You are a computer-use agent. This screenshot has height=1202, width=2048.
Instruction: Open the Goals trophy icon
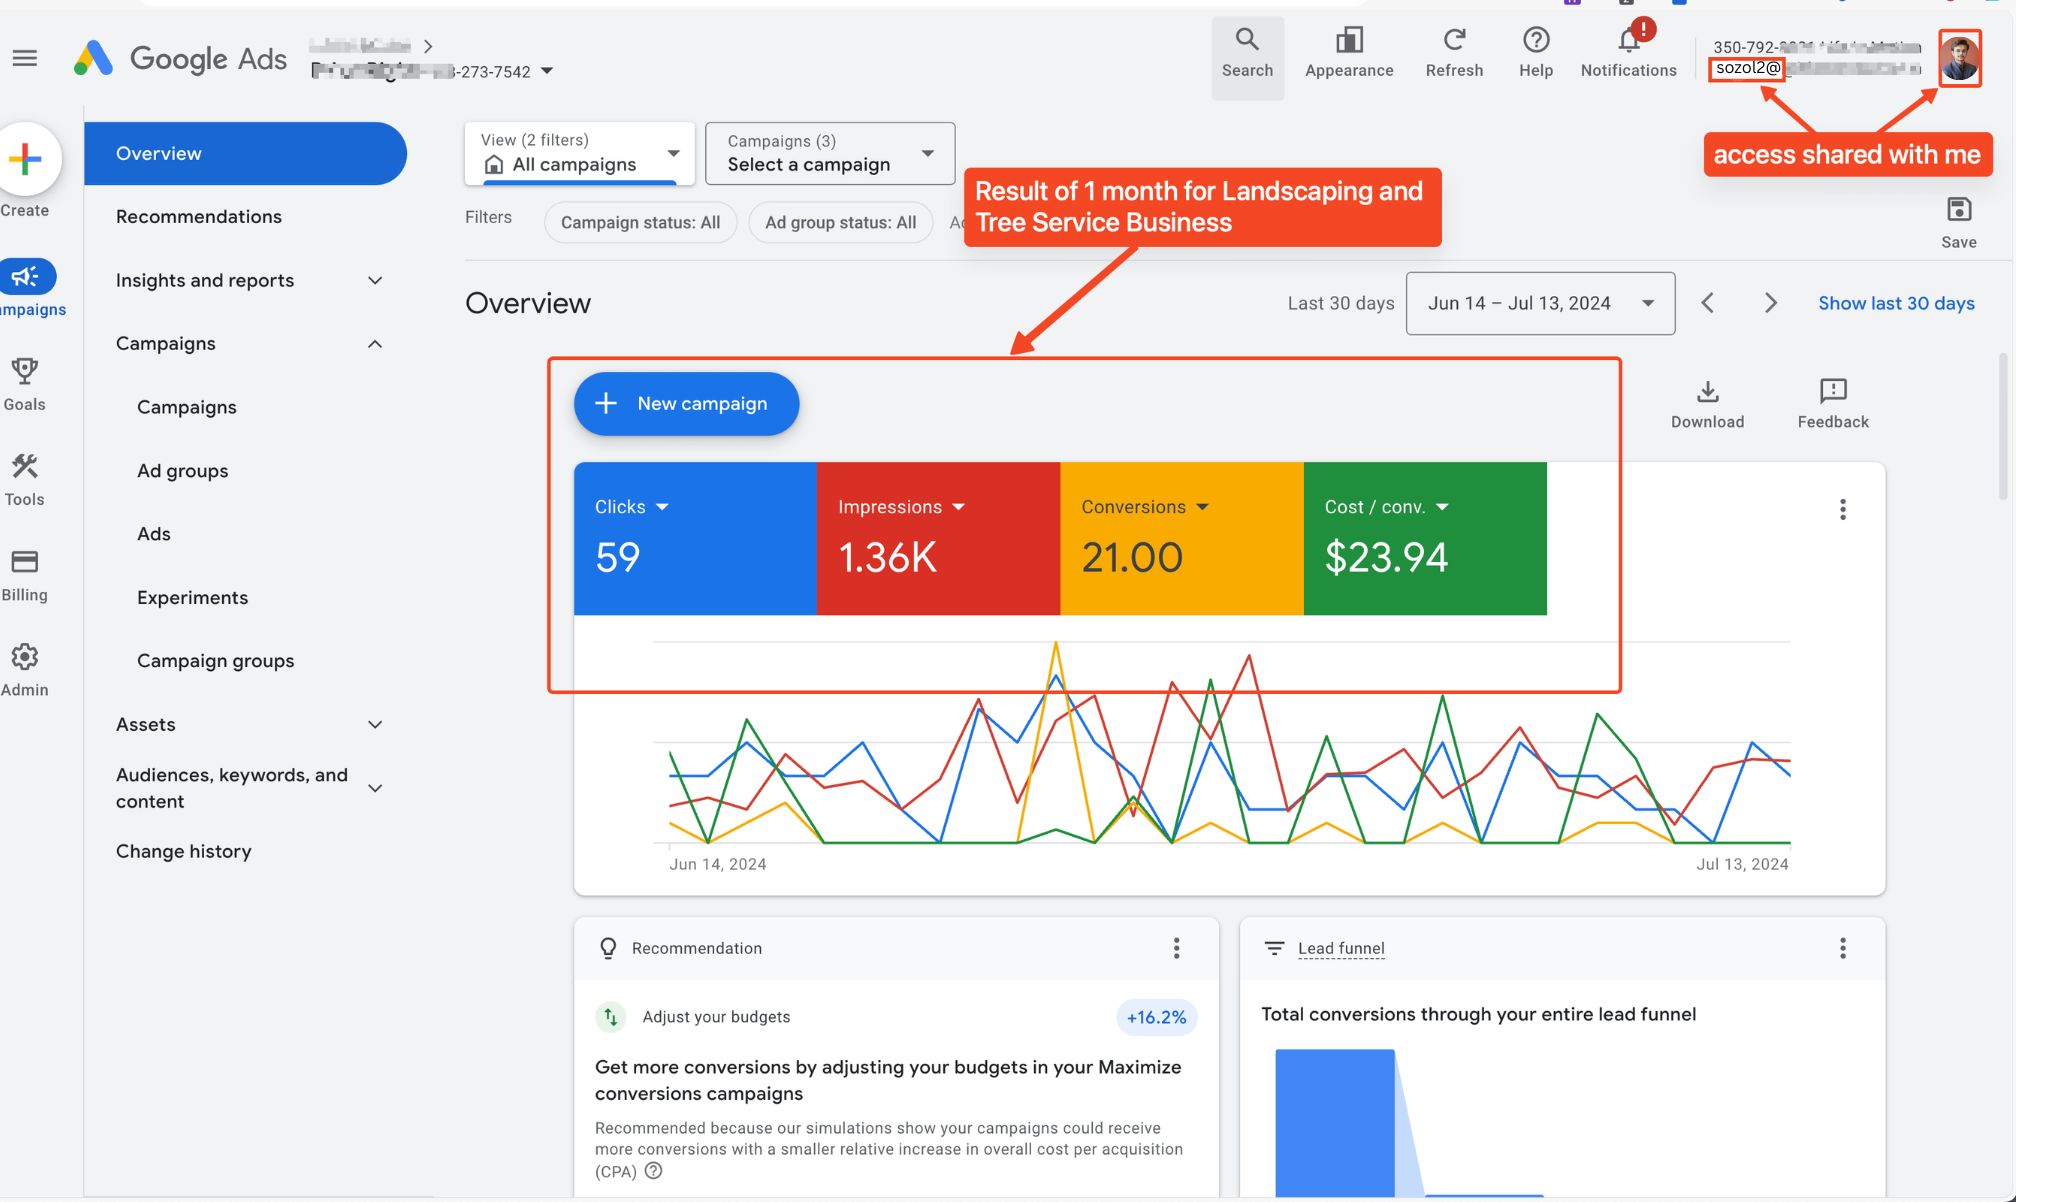point(25,372)
